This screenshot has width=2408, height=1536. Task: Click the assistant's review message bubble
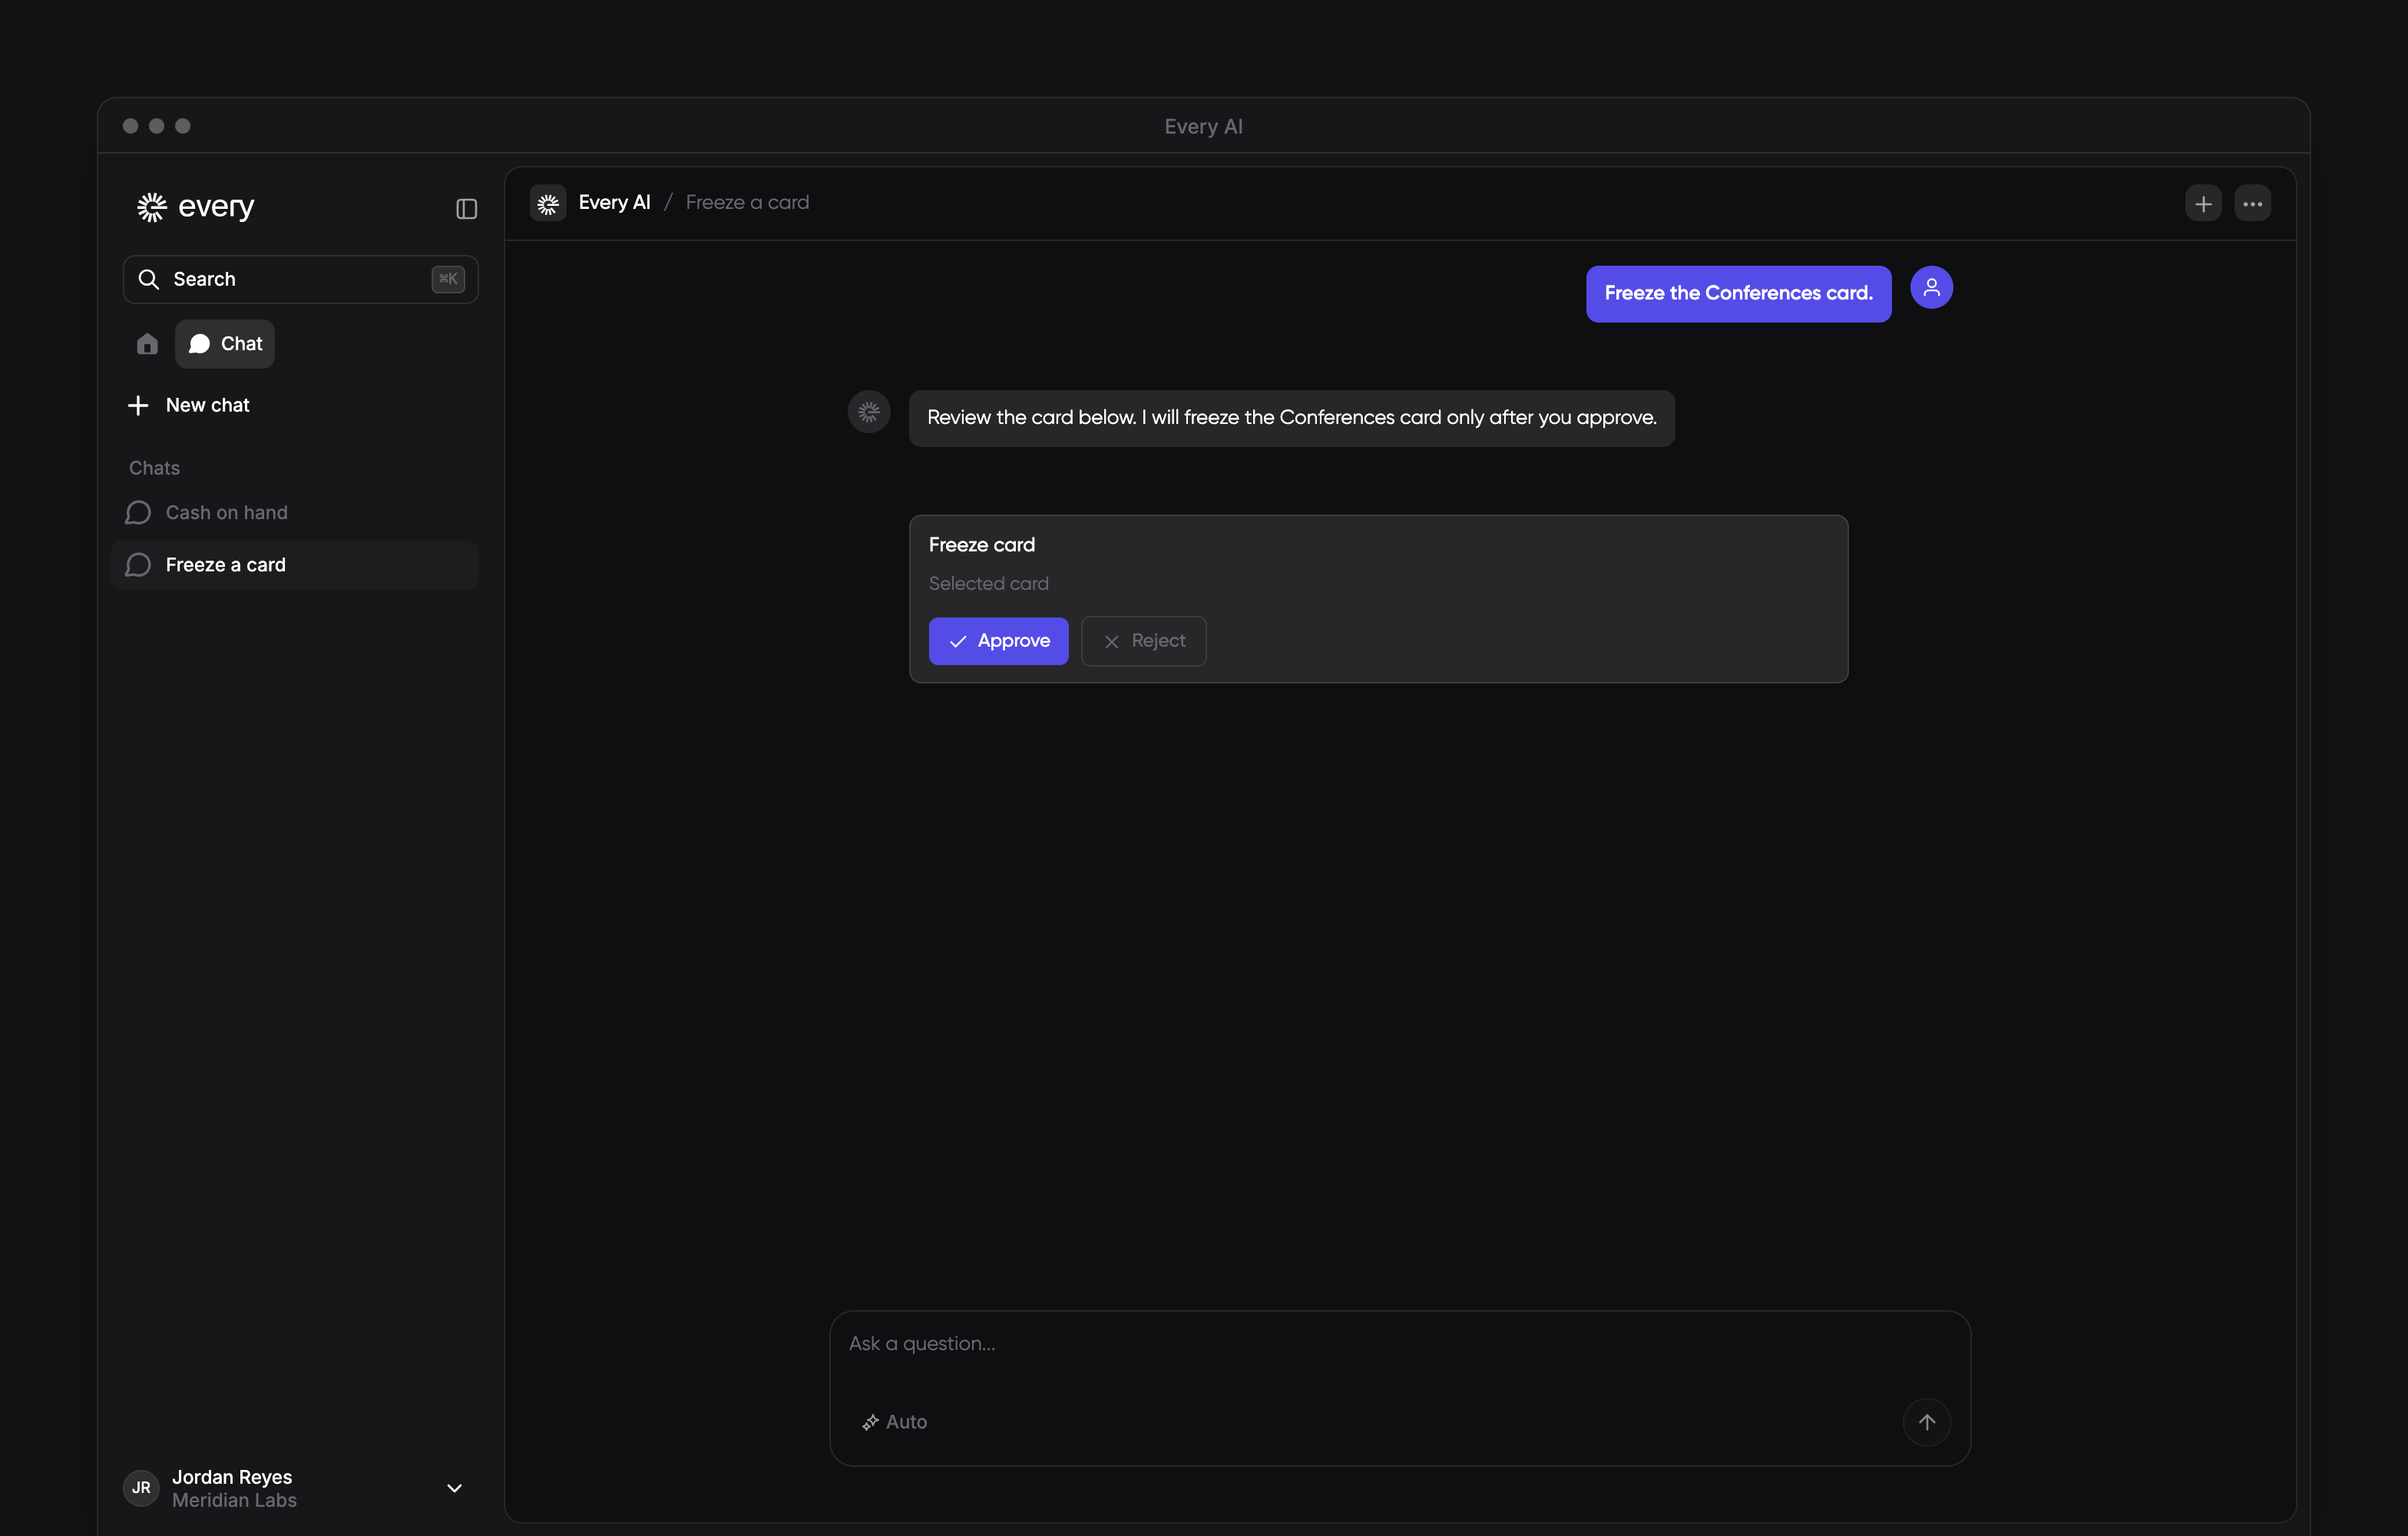pos(1291,418)
